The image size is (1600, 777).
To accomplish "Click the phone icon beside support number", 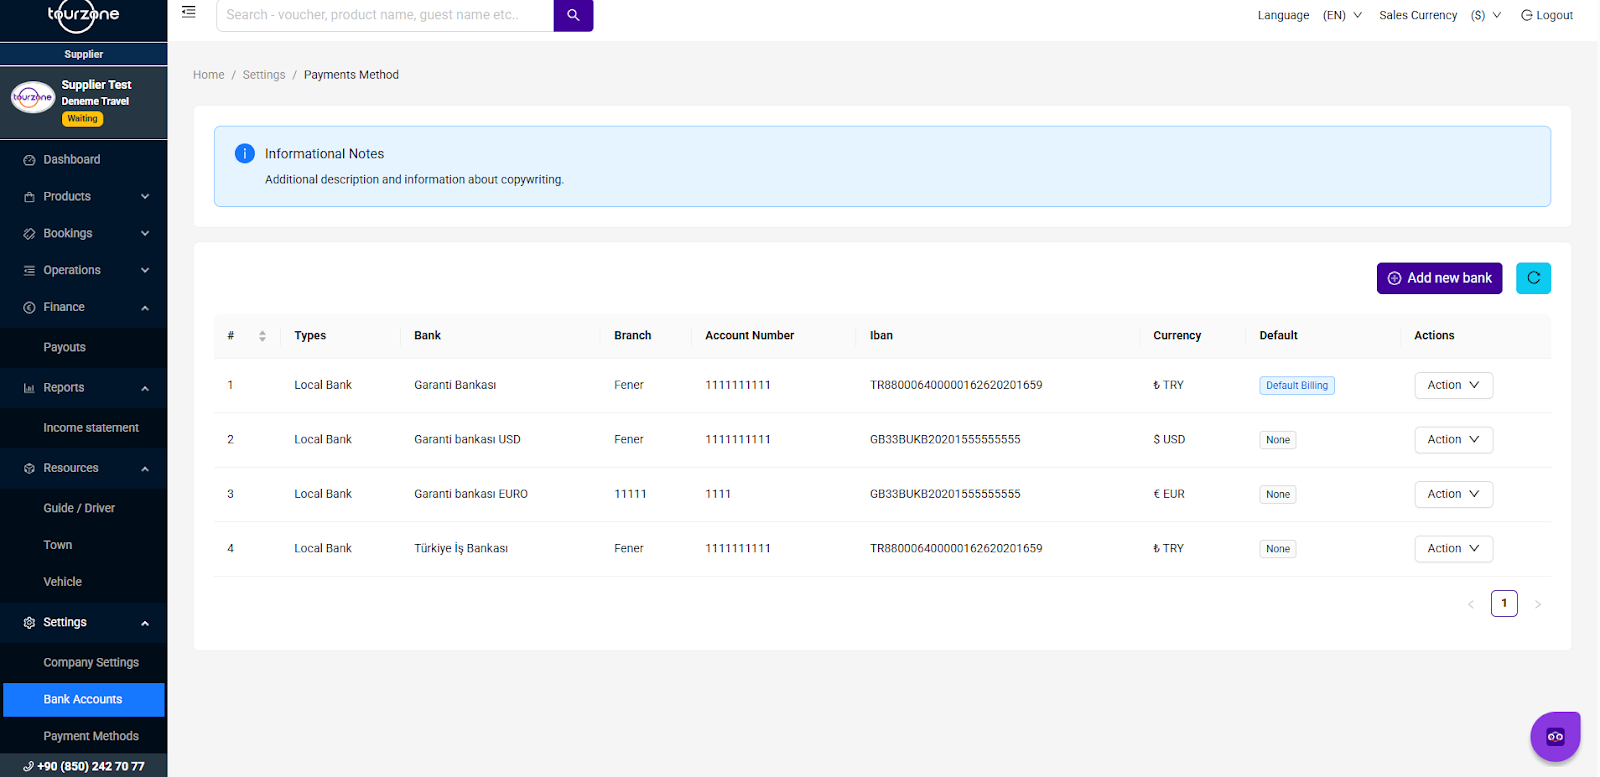I will (x=28, y=767).
